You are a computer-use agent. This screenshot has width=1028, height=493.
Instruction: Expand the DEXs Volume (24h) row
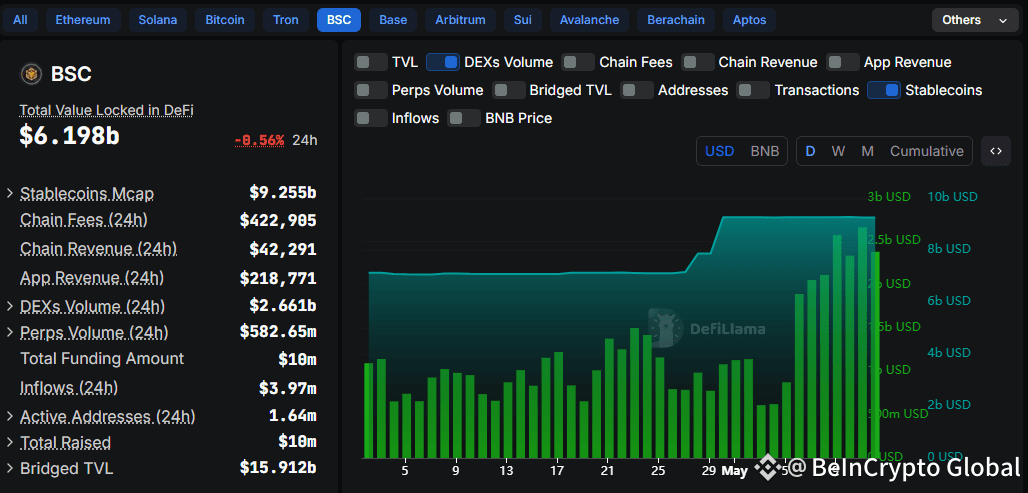pyautogui.click(x=10, y=306)
